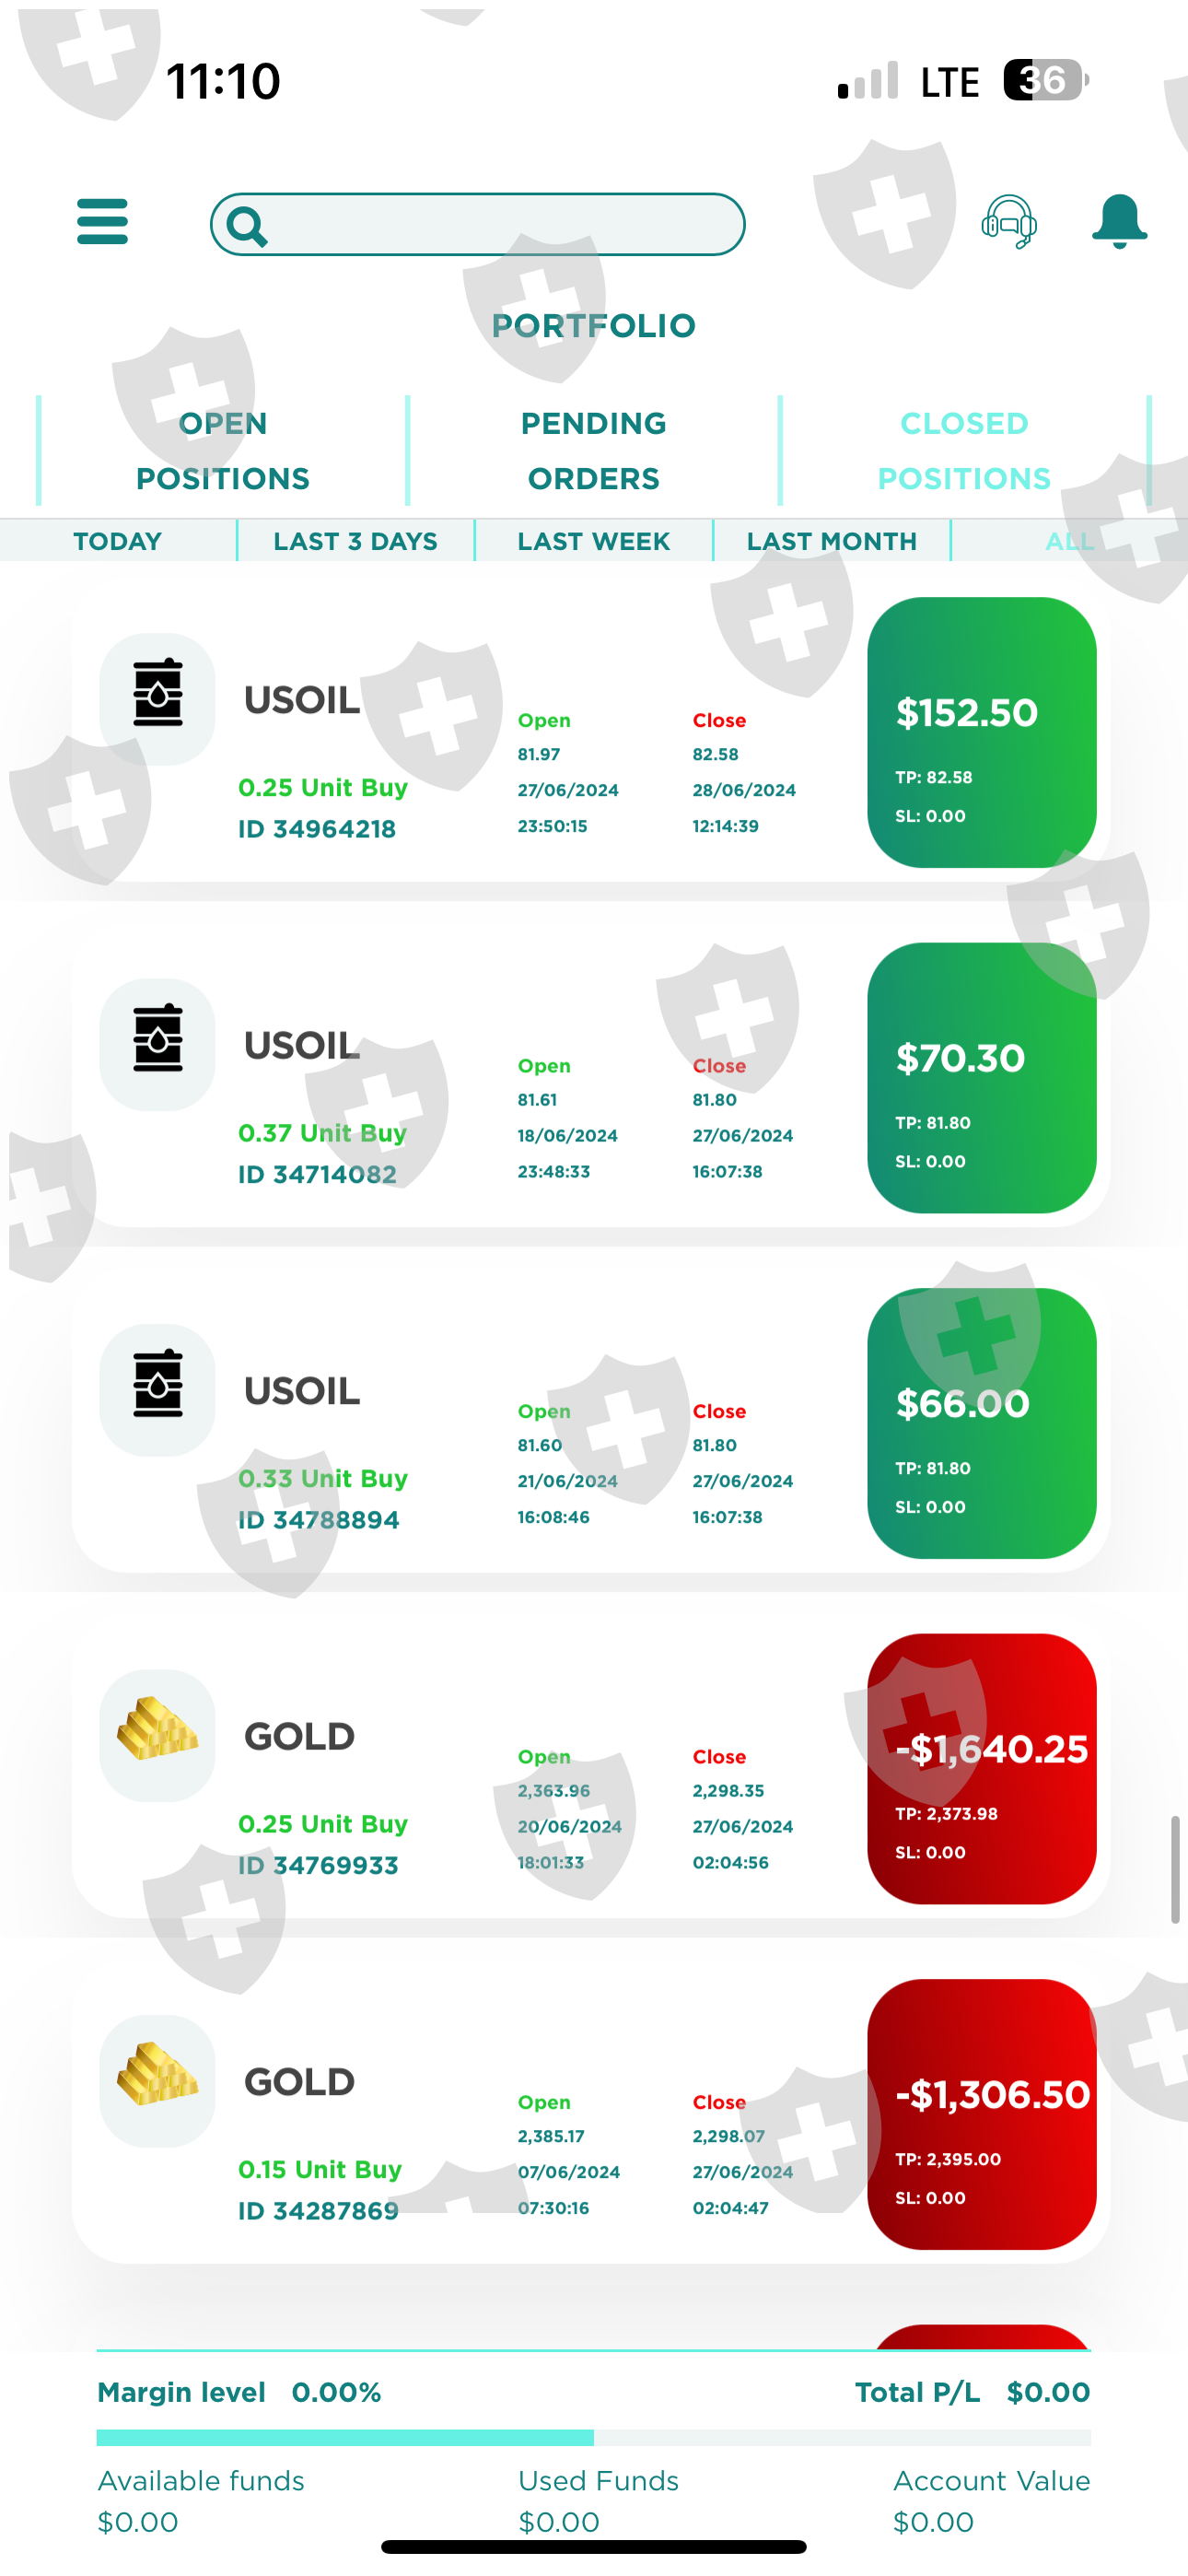The height and width of the screenshot is (2576, 1188).
Task: Filter by Today
Action: [117, 541]
